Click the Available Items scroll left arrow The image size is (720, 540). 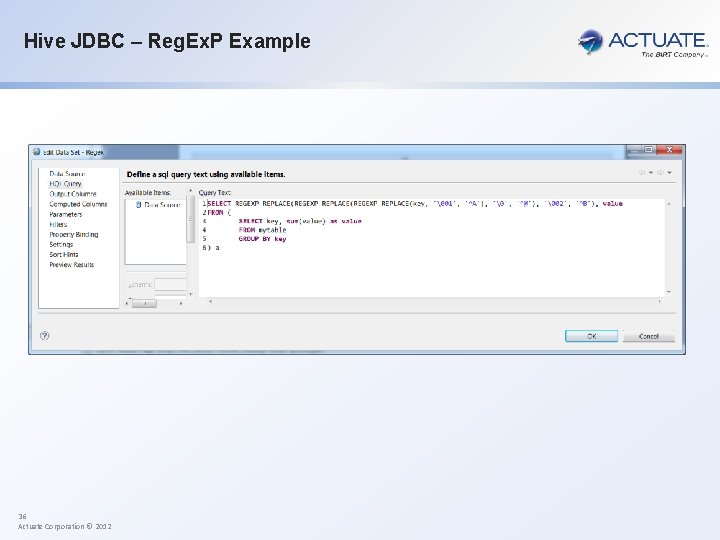pos(127,304)
